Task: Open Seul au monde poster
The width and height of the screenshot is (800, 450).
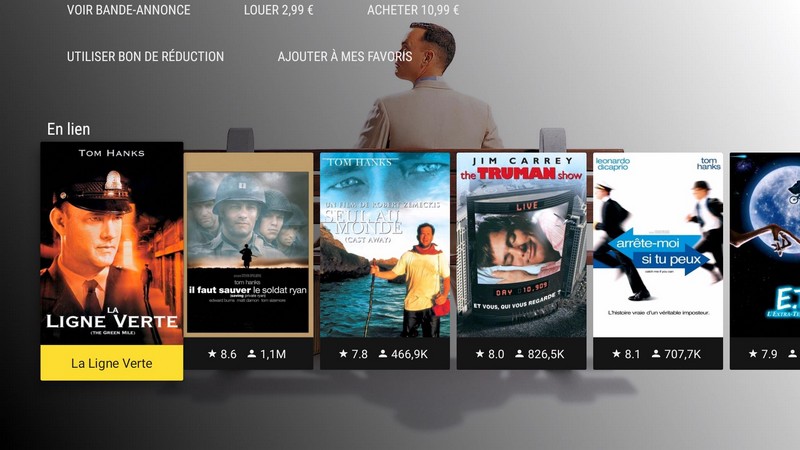Action: [x=385, y=245]
